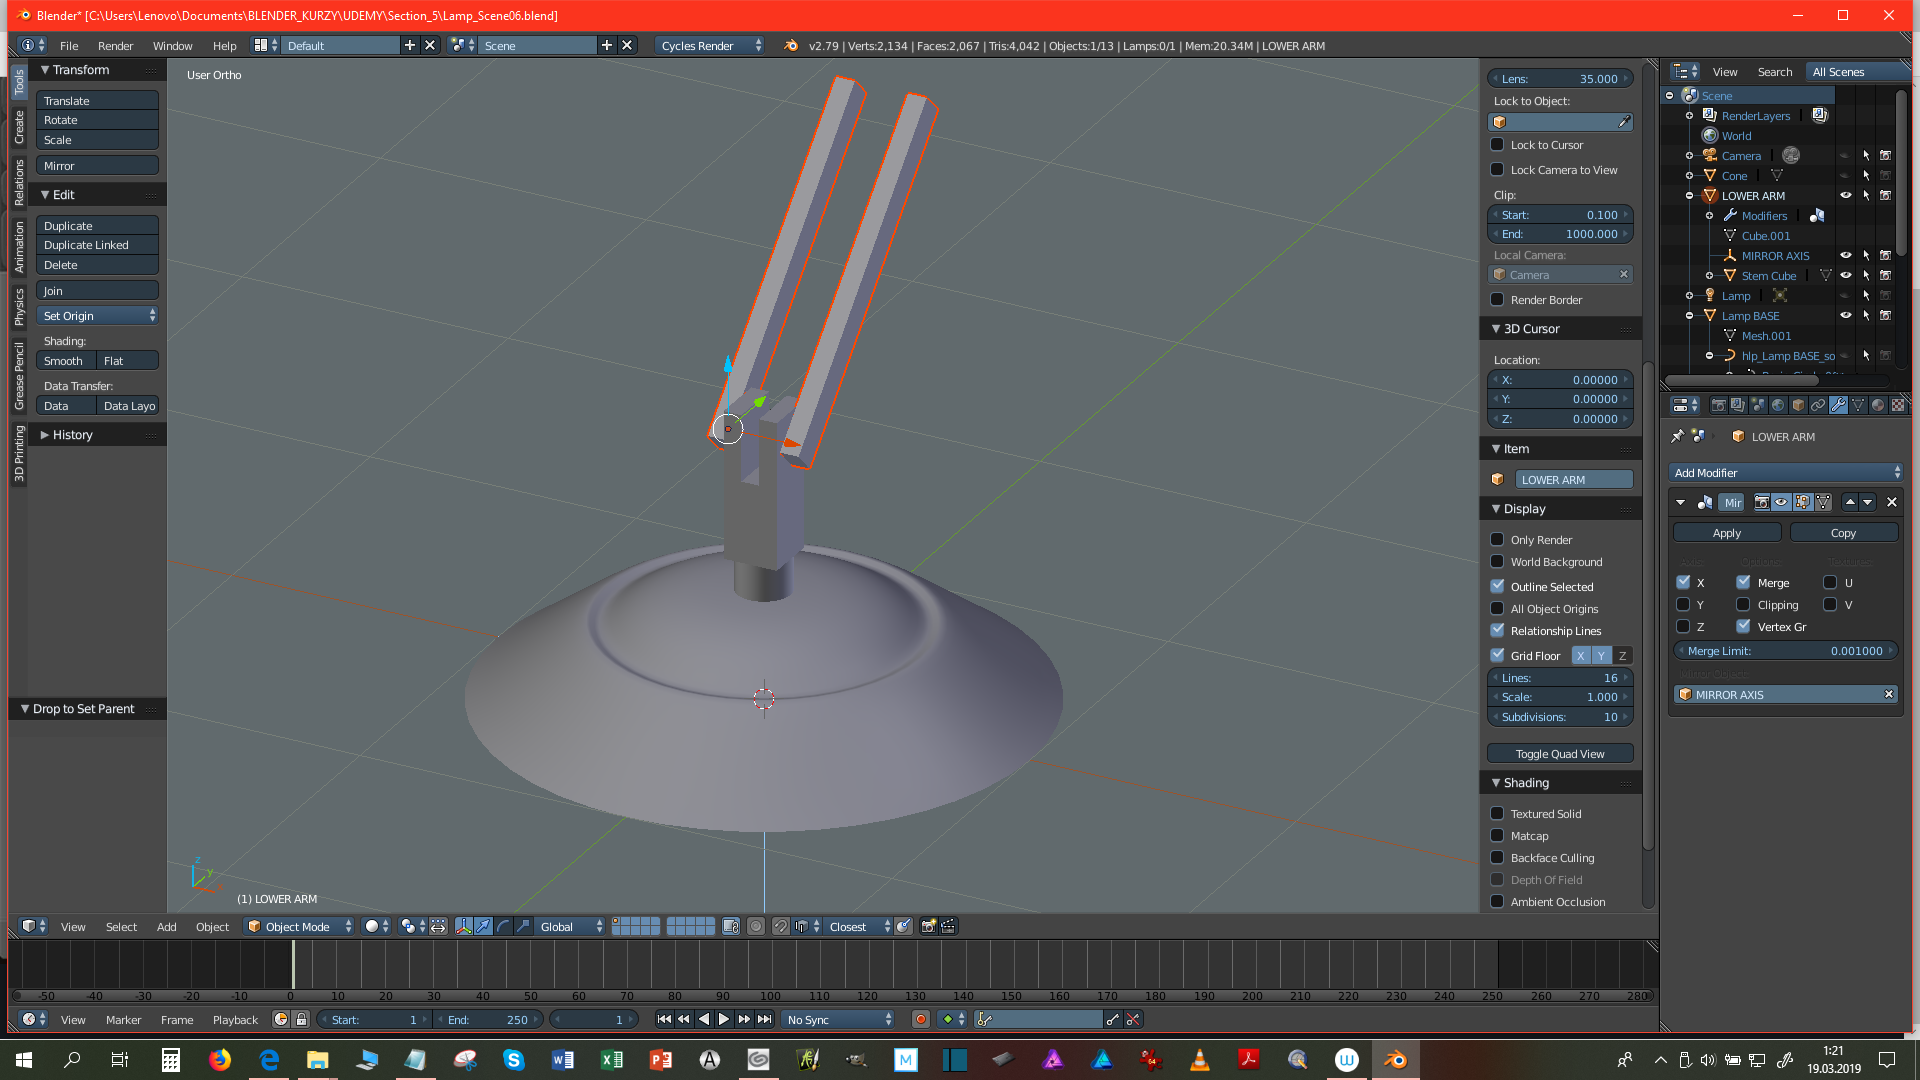The image size is (1920, 1080).
Task: Toggle selectability cursor for Camera row
Action: tap(1866, 156)
